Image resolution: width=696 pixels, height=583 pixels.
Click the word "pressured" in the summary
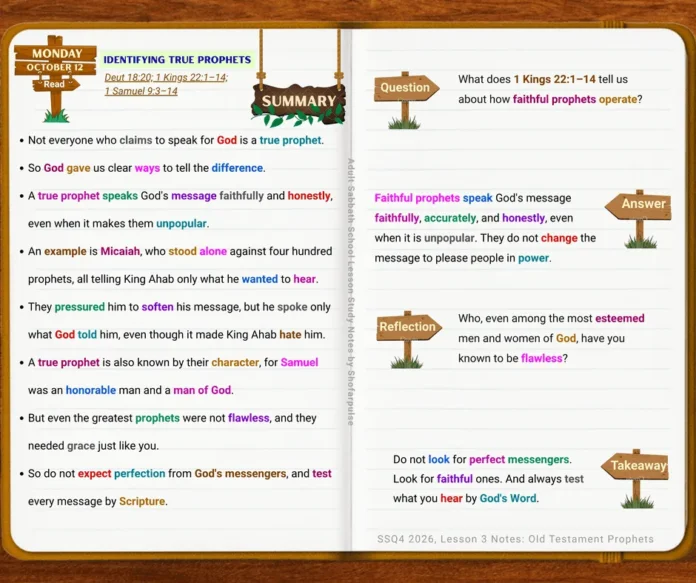coord(79,307)
